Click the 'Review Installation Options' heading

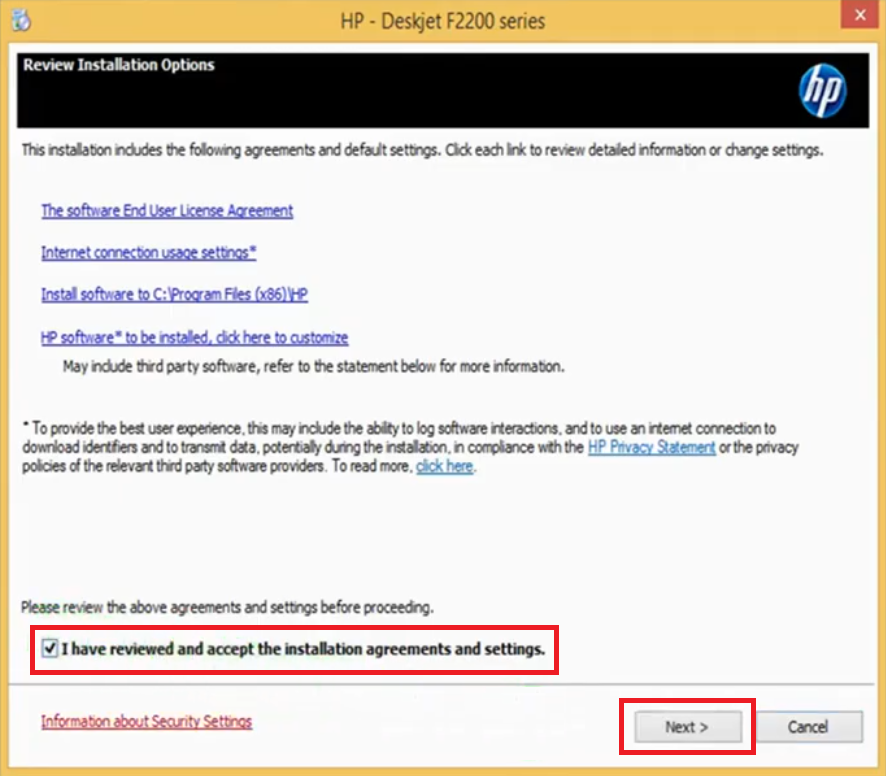[119, 65]
